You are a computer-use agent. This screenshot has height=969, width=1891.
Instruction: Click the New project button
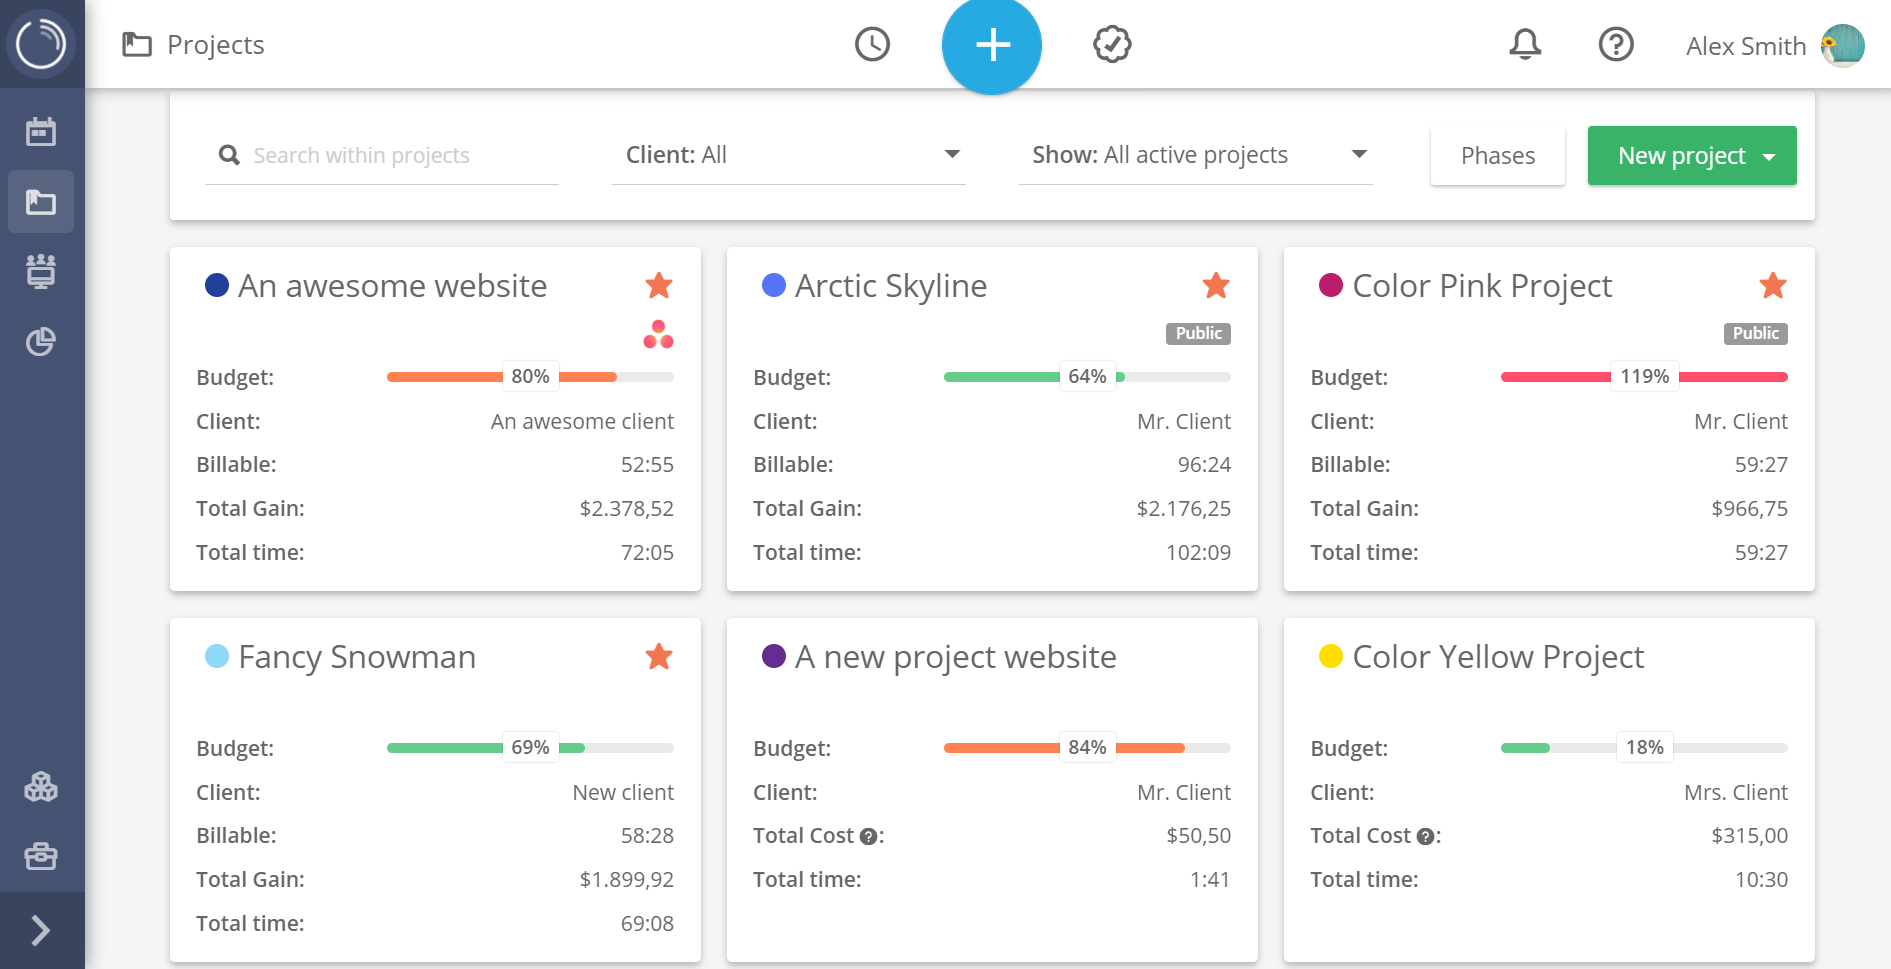point(1692,156)
